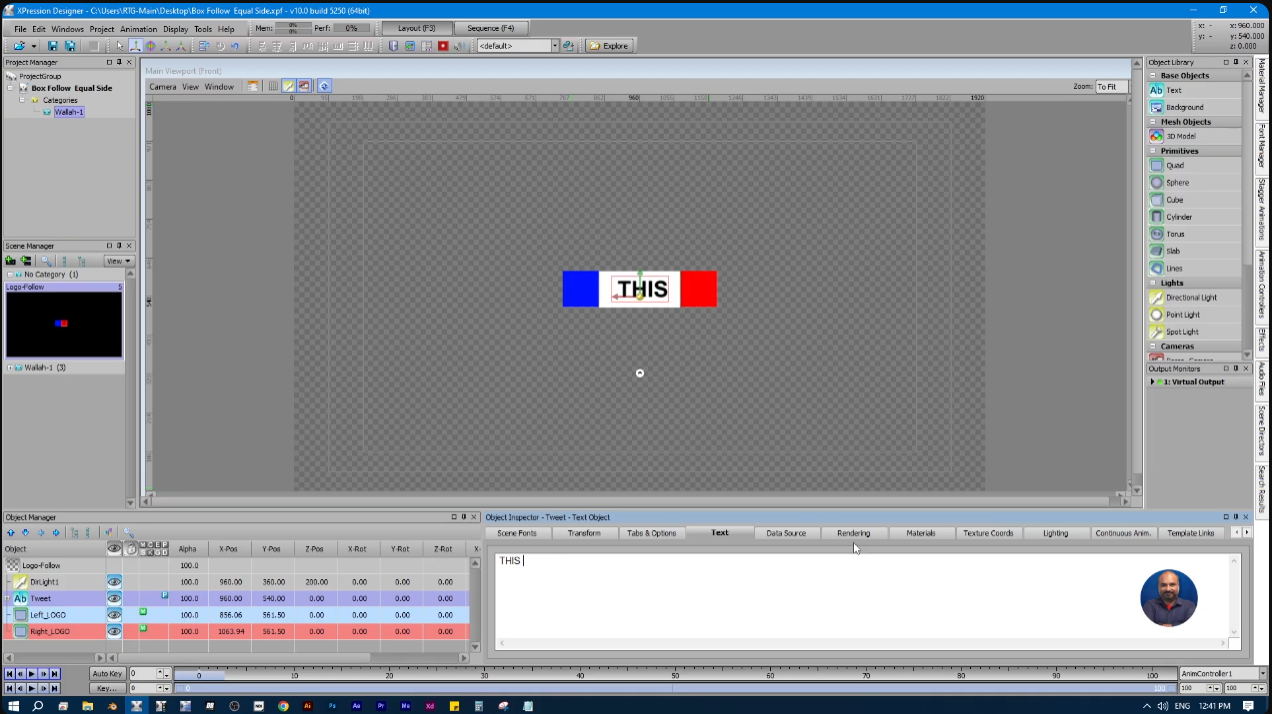The image size is (1272, 714).
Task: Click the red record icon in toolbar
Action: [x=443, y=46]
